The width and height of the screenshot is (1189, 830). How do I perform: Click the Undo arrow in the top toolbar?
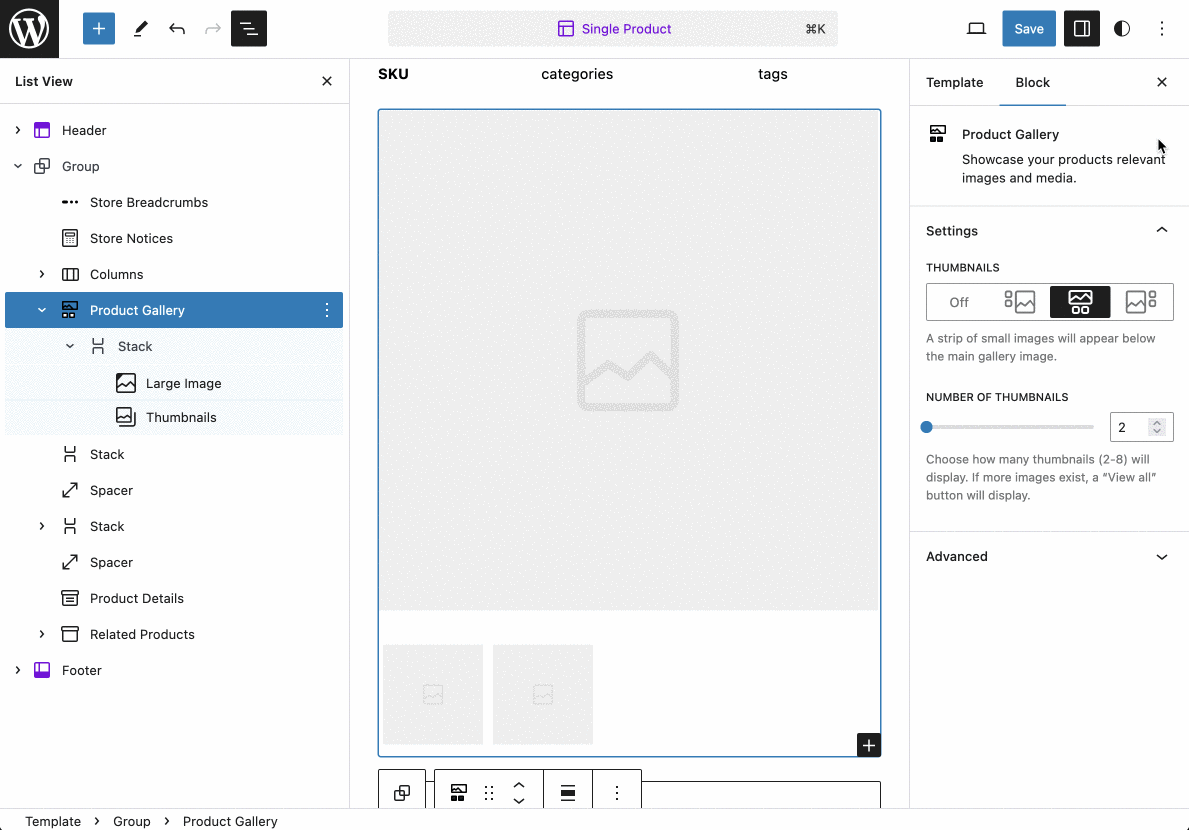coord(177,29)
